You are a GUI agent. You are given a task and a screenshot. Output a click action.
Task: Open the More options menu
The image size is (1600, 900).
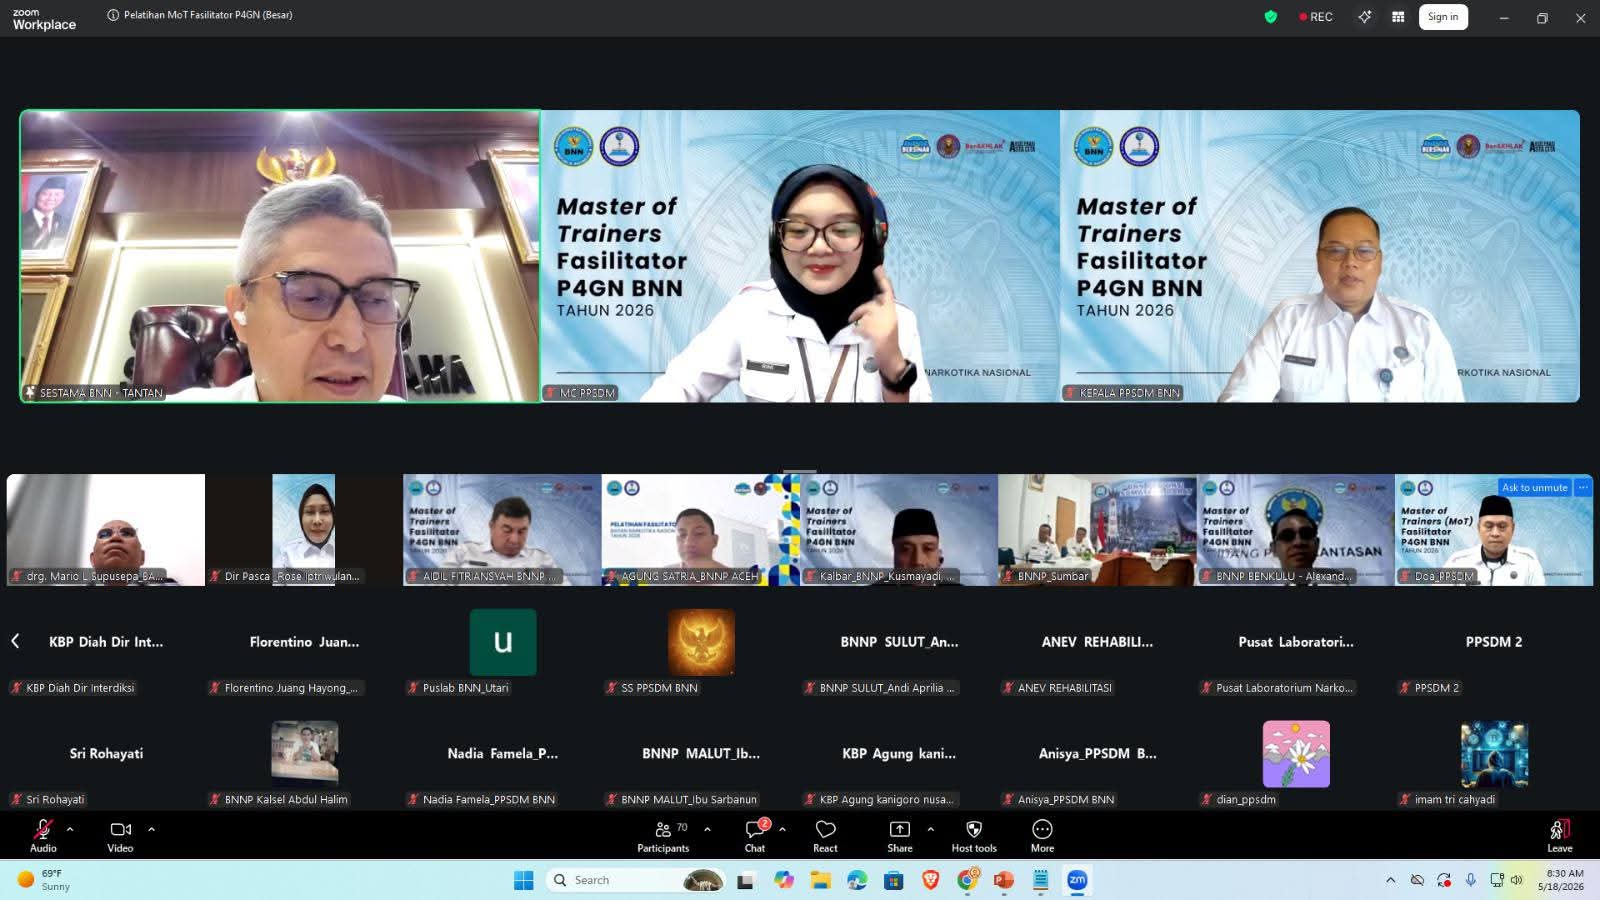[x=1042, y=836]
